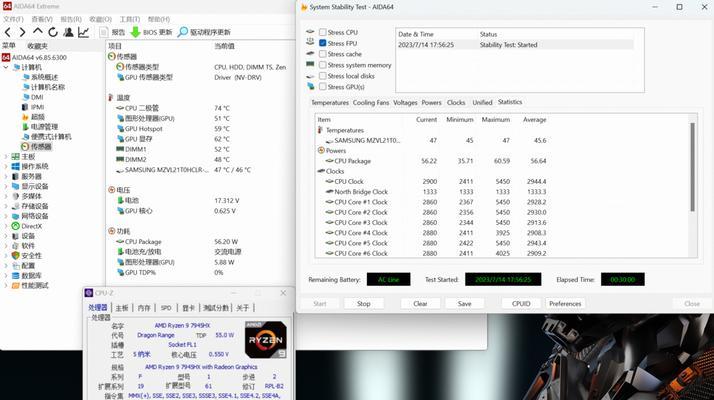The image size is (714, 400).
Task: Open the graph chart icon in toolbar
Action: coord(83,32)
